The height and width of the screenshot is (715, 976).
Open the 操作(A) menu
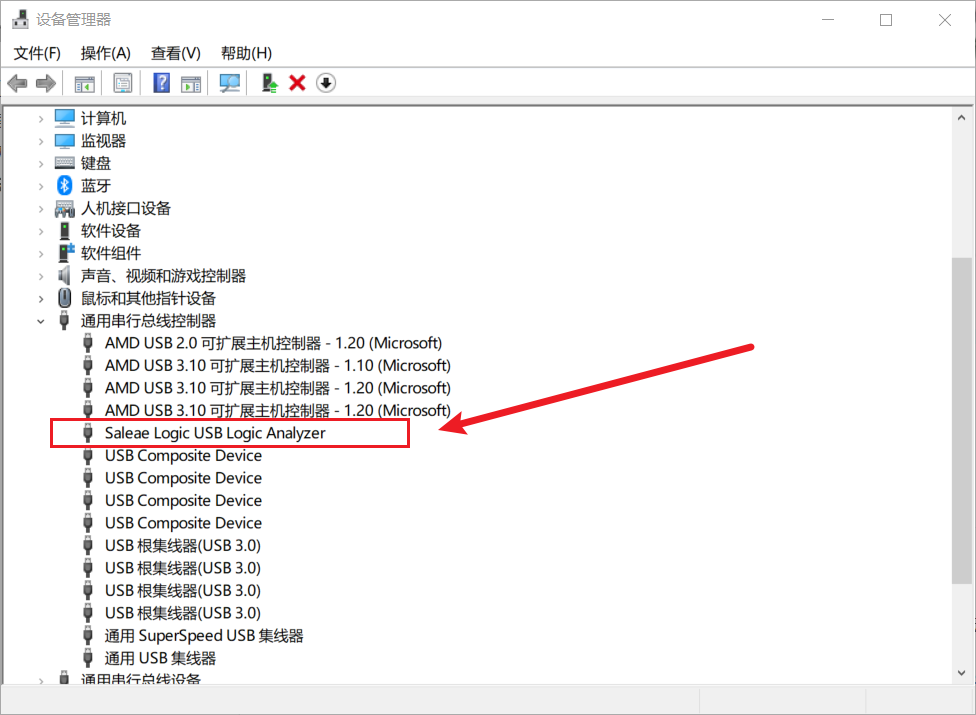[106, 54]
